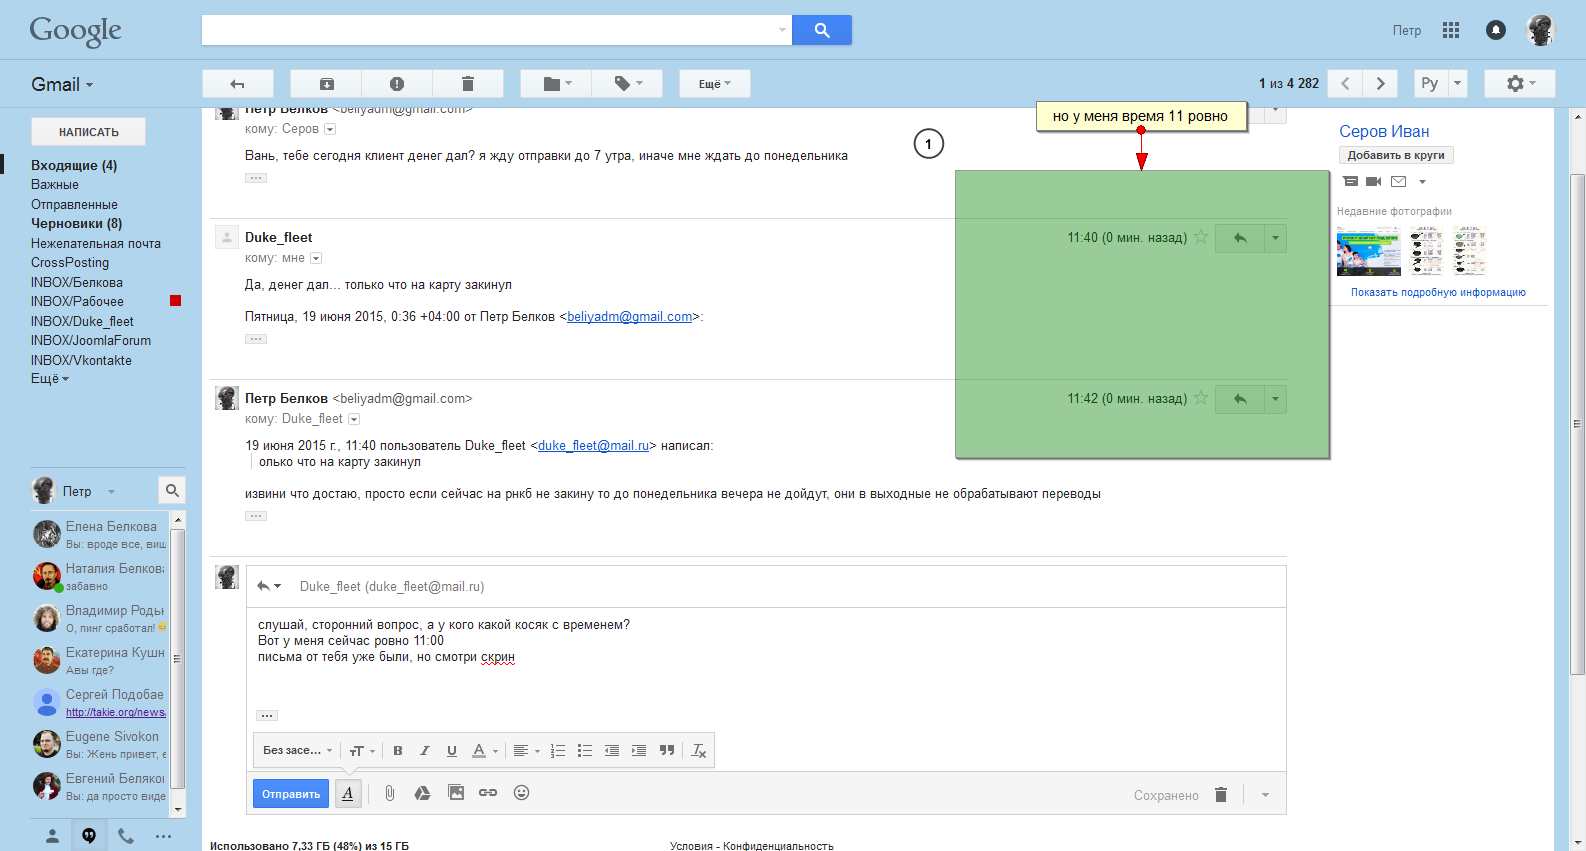Archive this conversation
1586x851 pixels.
pos(326,84)
